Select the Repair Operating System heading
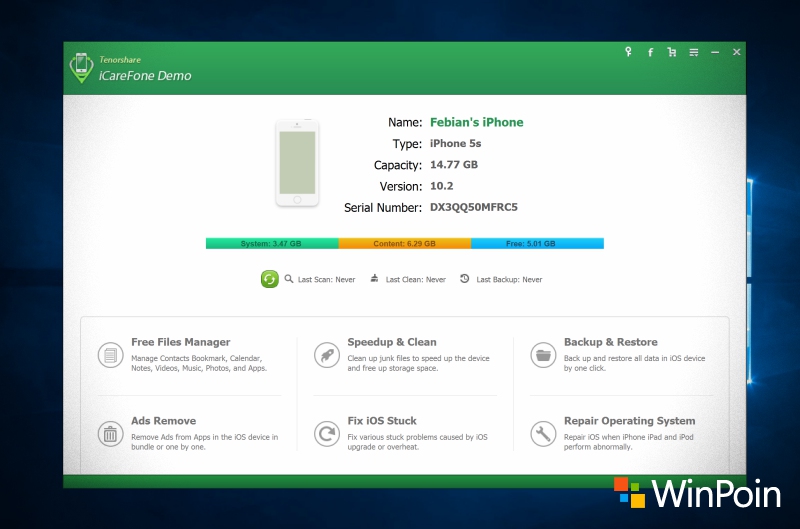 (x=629, y=421)
